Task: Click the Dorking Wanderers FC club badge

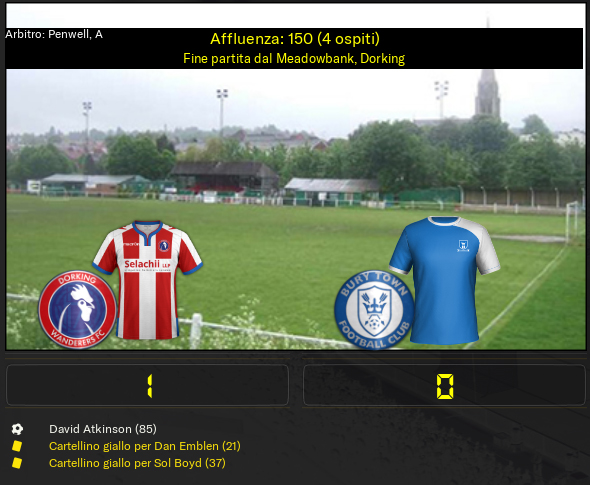Action: point(77,309)
